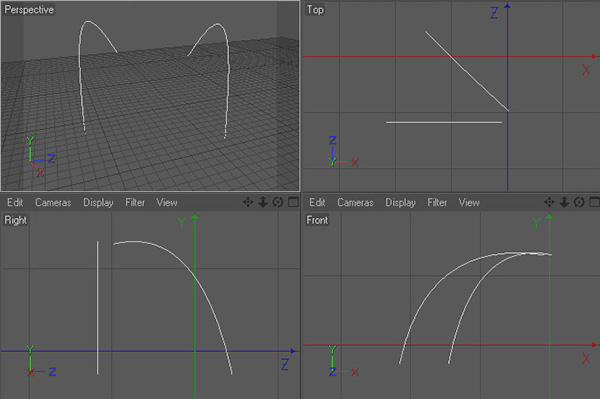This screenshot has width=600, height=399.
Task: Select the diagonal spline in Top view
Action: [x=467, y=71]
